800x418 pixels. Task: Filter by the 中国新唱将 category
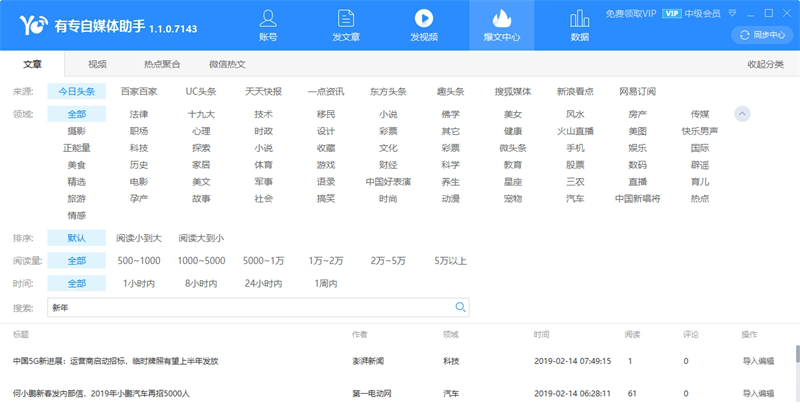(637, 199)
